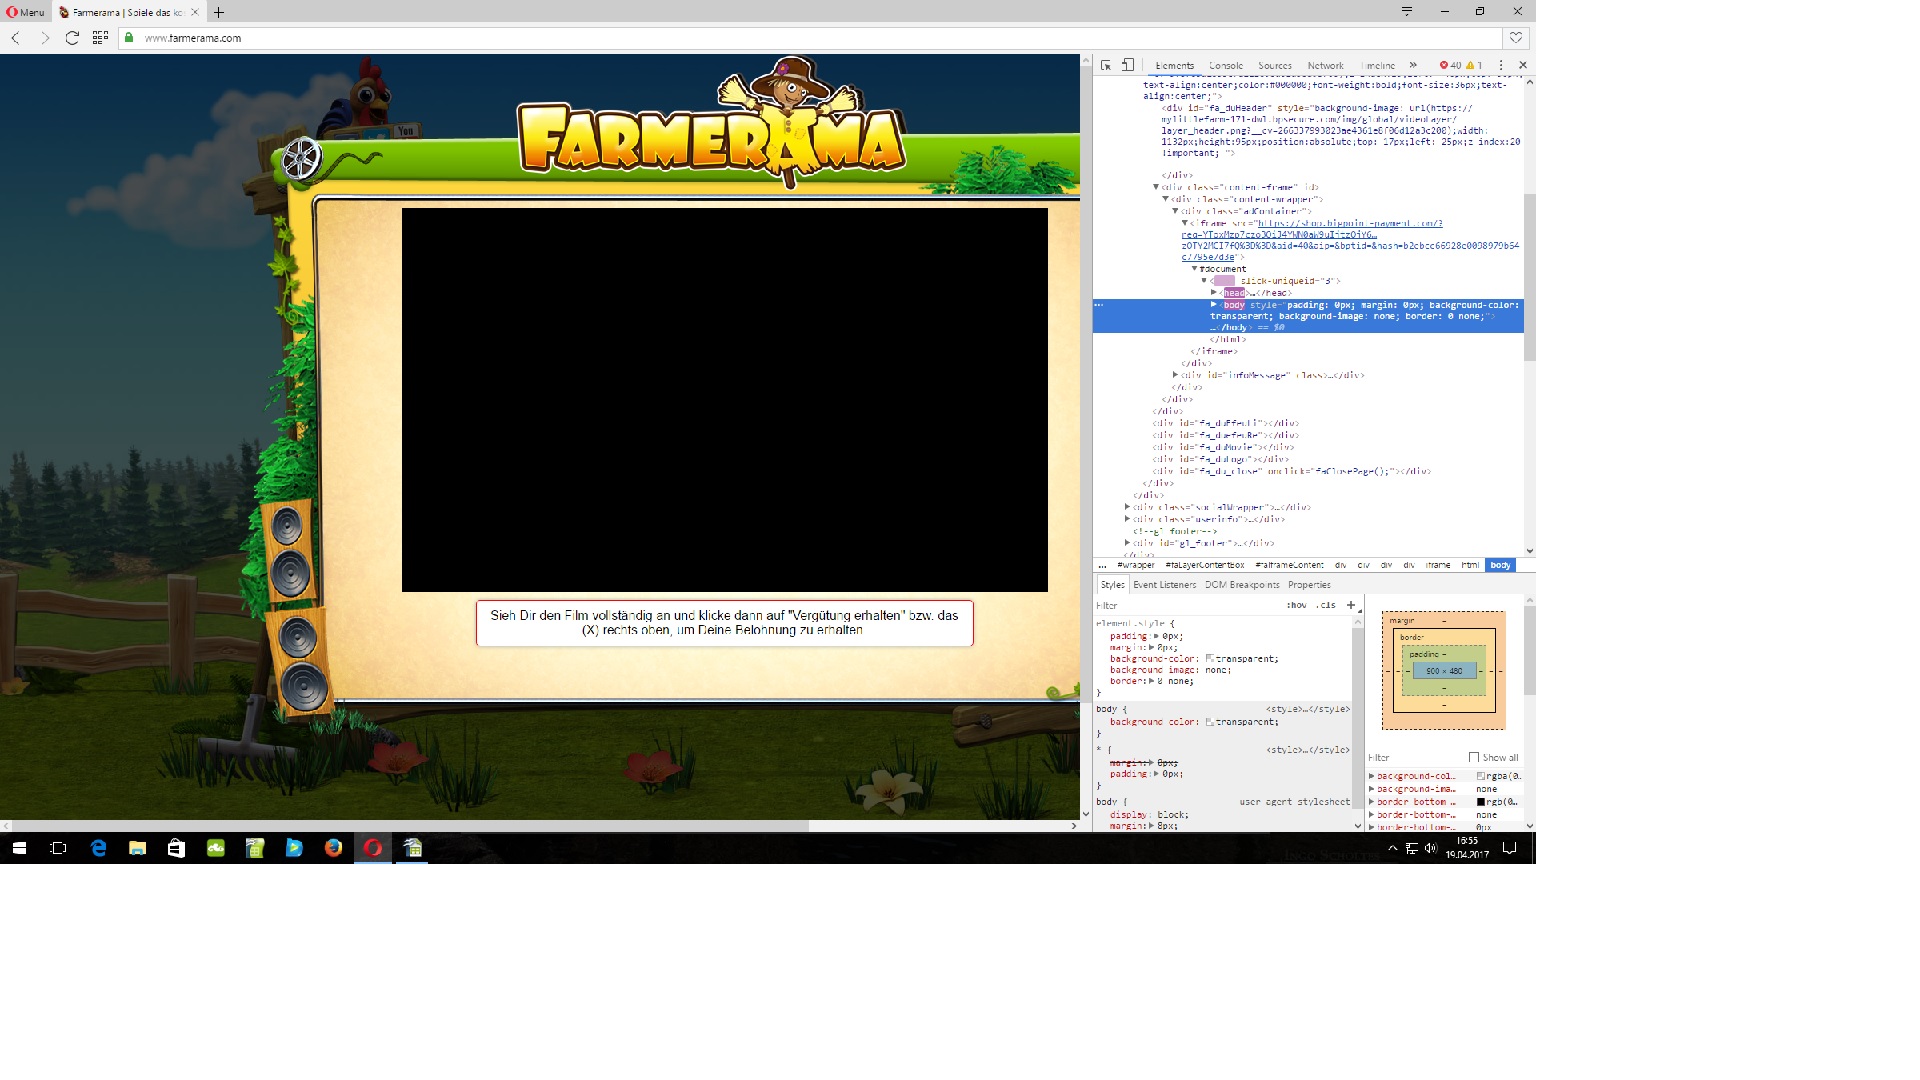1920x1080 pixels.
Task: Open Task View from the taskbar
Action: pyautogui.click(x=58, y=848)
